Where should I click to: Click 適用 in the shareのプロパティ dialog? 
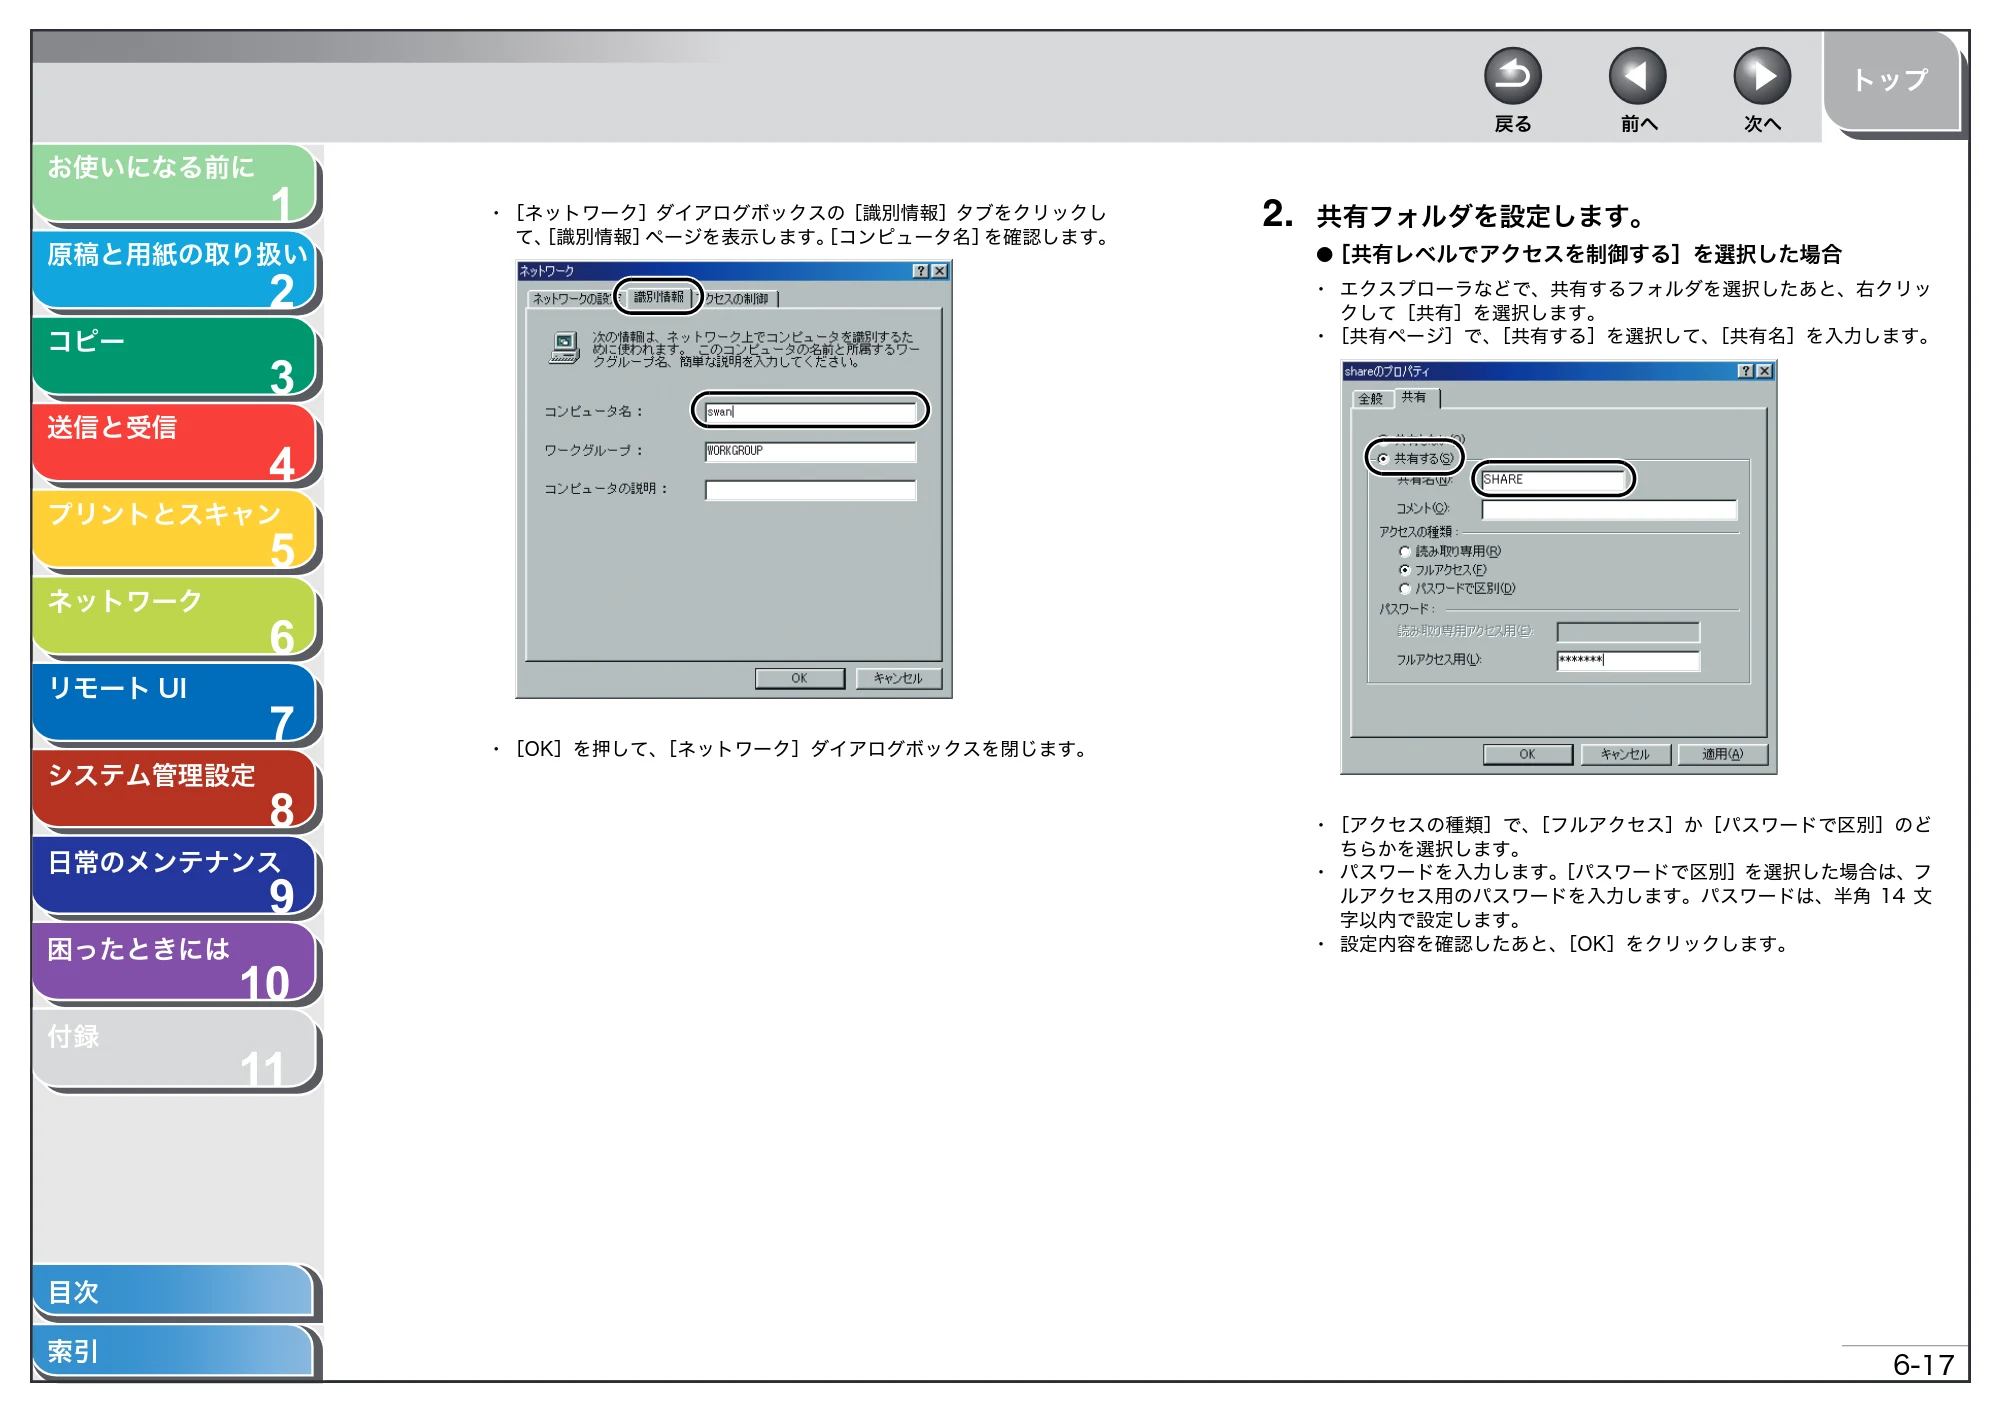coord(1722,754)
